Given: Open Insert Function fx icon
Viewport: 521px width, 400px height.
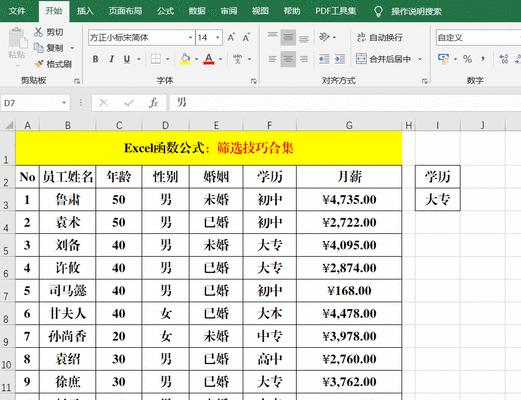Looking at the screenshot, I should (x=153, y=103).
